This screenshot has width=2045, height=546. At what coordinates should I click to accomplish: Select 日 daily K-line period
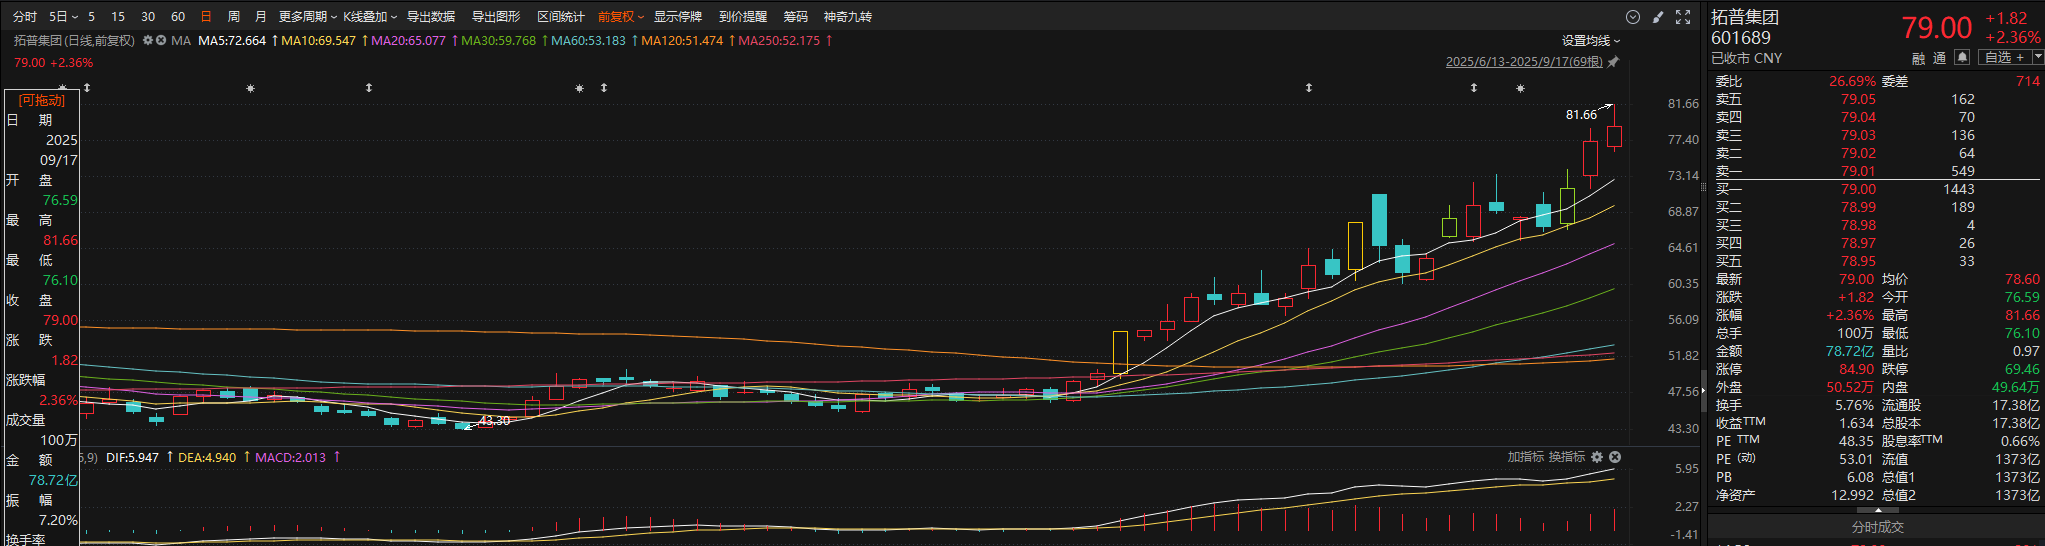coord(206,17)
